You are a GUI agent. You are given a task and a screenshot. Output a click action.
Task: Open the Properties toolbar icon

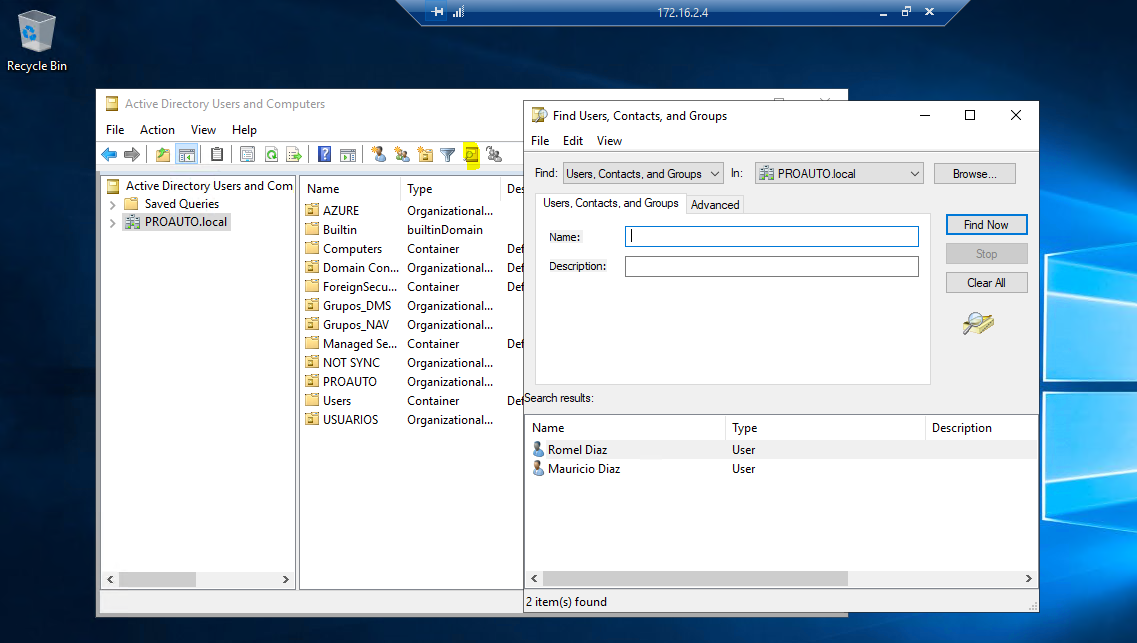click(247, 154)
